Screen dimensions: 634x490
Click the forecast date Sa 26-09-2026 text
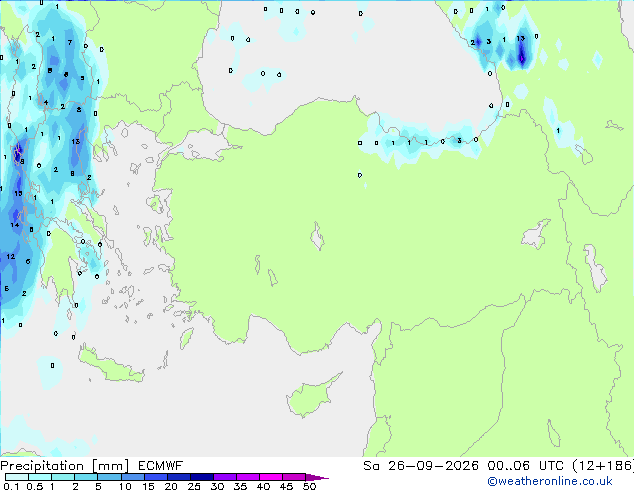coord(421,466)
